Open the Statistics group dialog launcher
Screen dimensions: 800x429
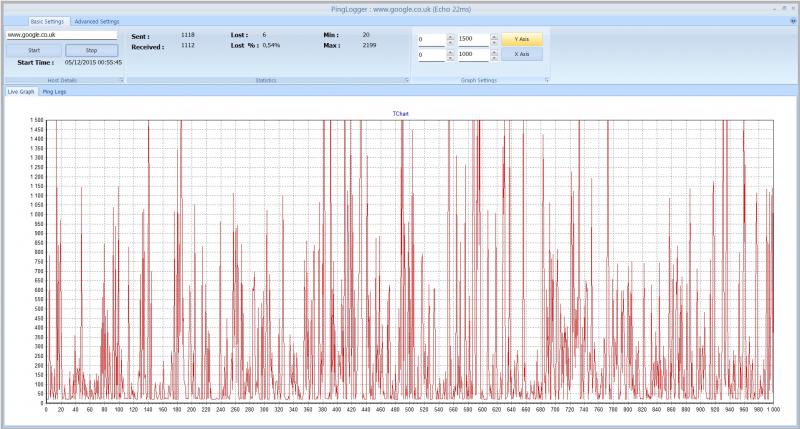click(x=404, y=79)
